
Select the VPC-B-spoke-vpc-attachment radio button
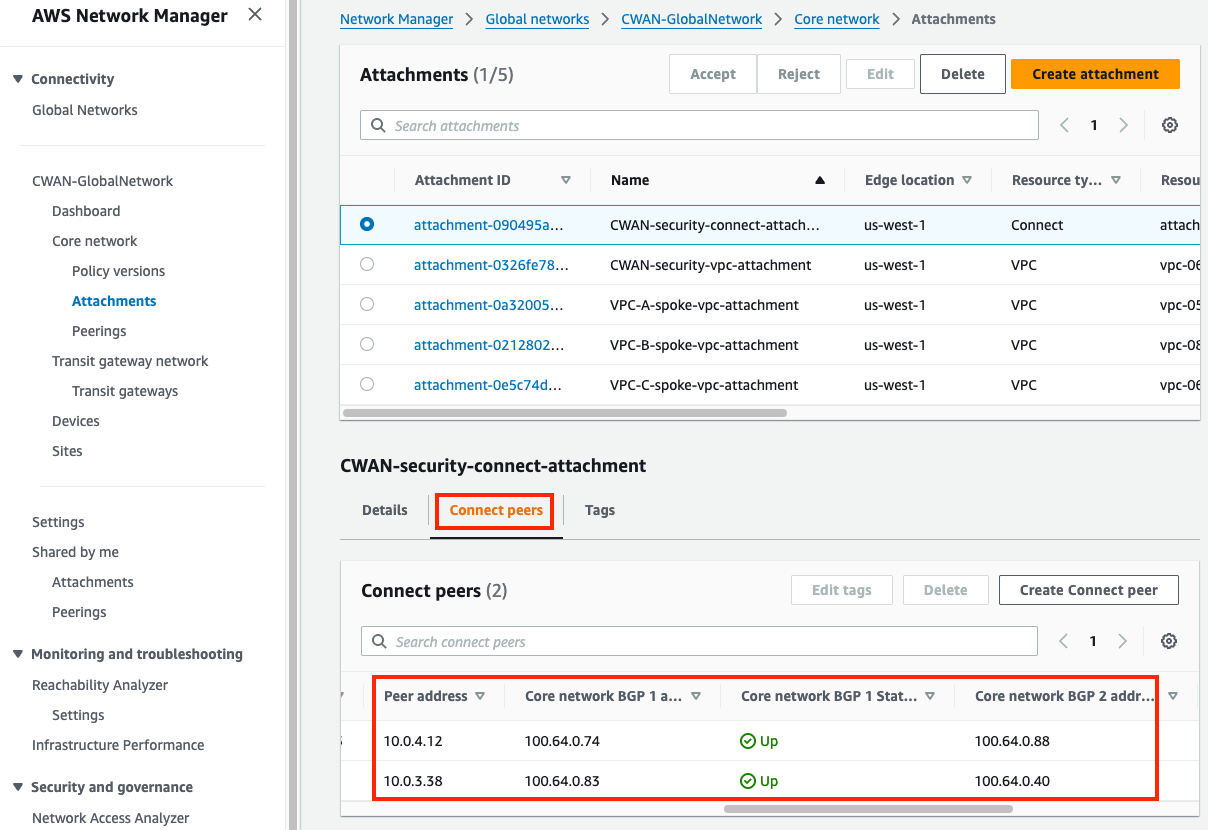(367, 344)
